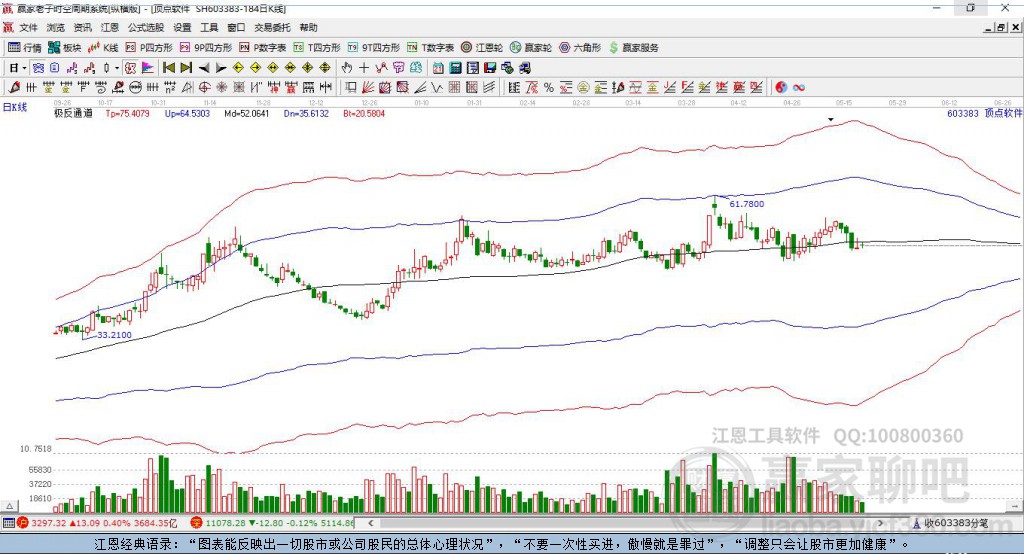
Task: Switch to the K线 chart view
Action: click(x=103, y=48)
